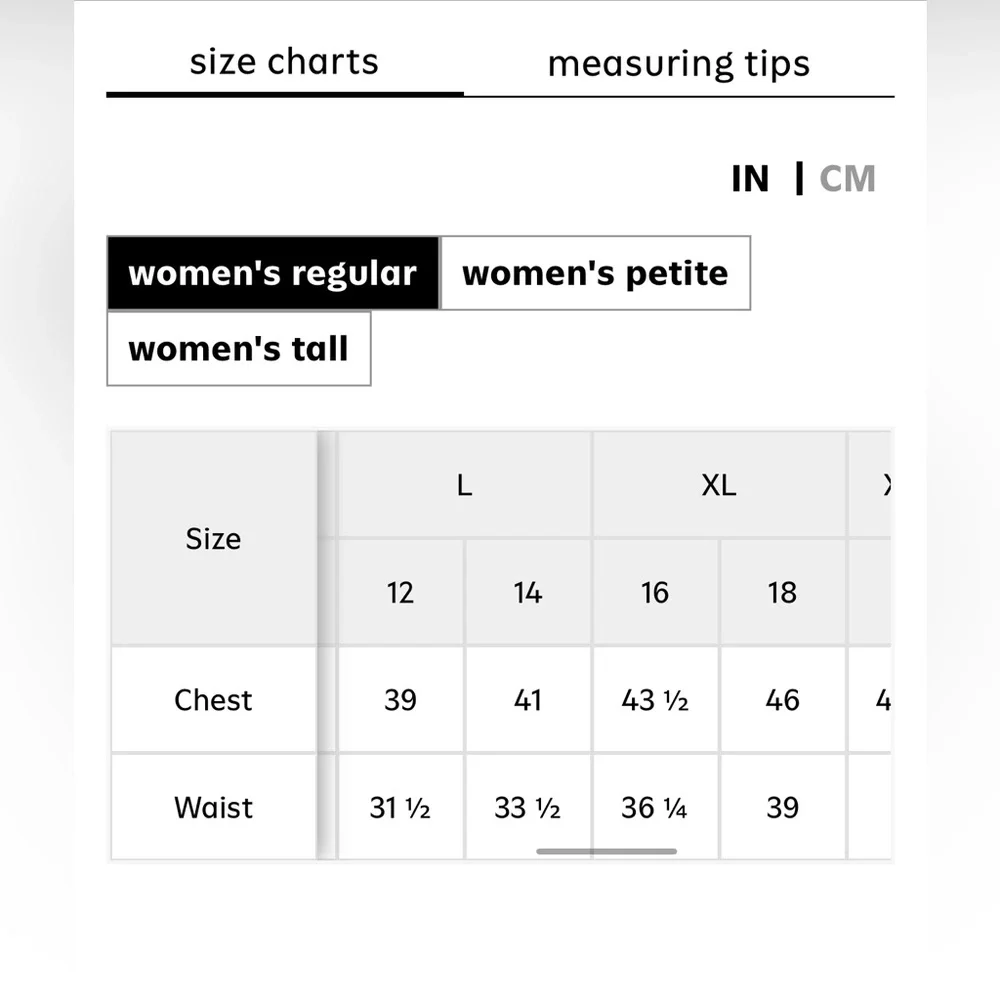
Task: Switch to the size charts tab
Action: (284, 63)
